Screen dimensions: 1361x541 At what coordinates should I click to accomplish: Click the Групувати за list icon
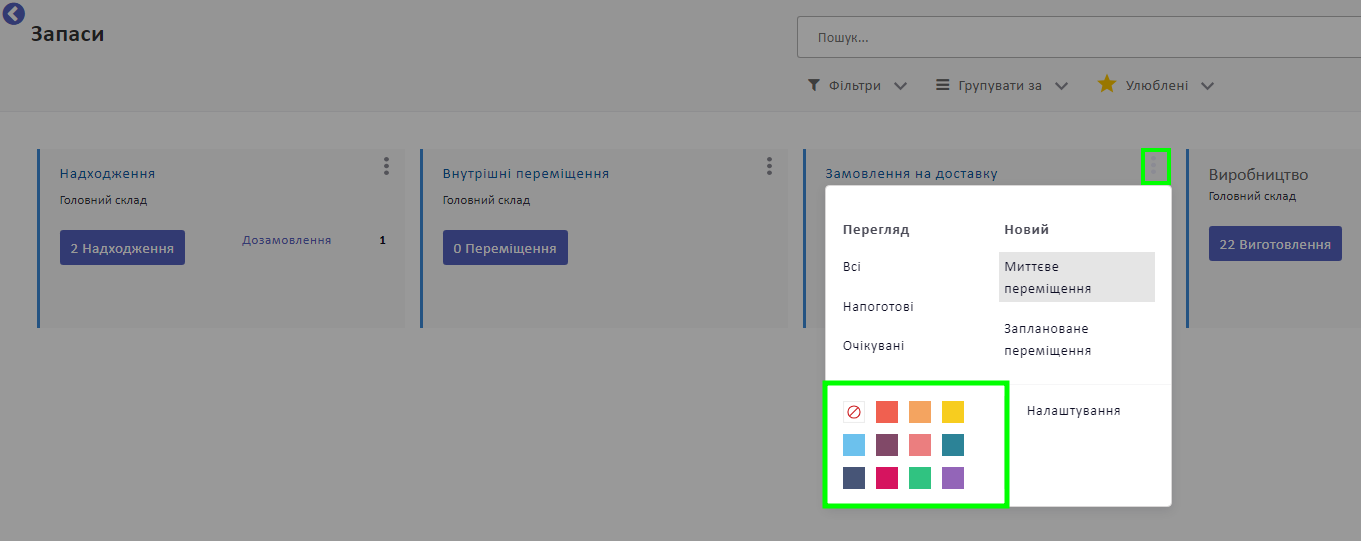coord(942,85)
